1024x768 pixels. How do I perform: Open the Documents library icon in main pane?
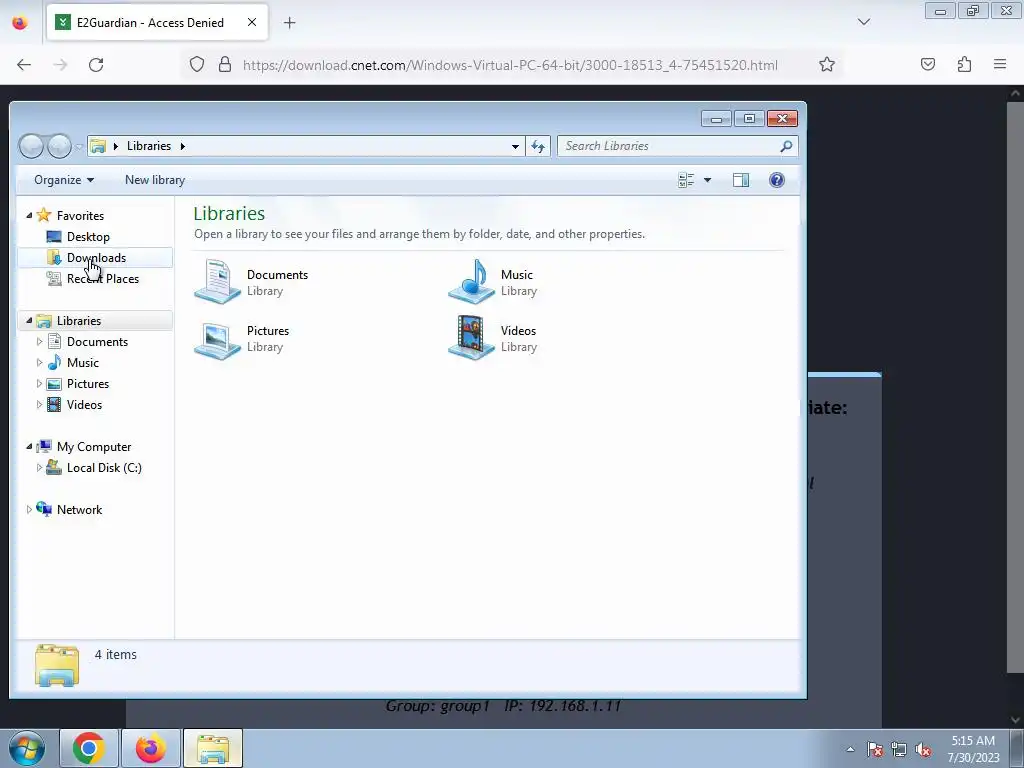[x=217, y=282]
